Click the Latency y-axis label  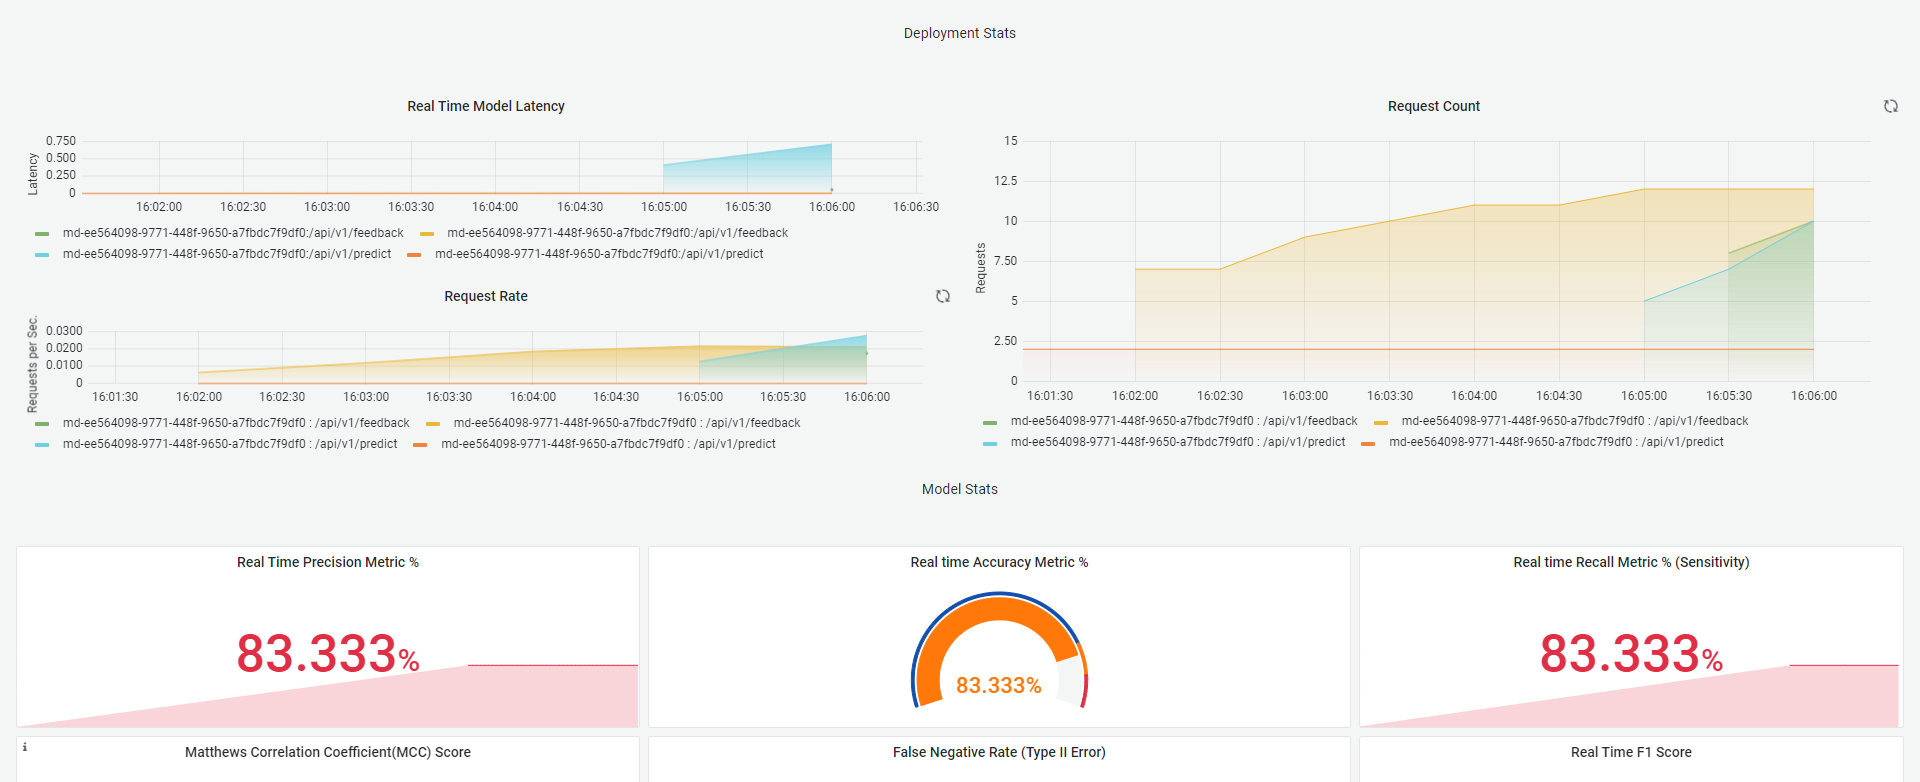(32, 174)
